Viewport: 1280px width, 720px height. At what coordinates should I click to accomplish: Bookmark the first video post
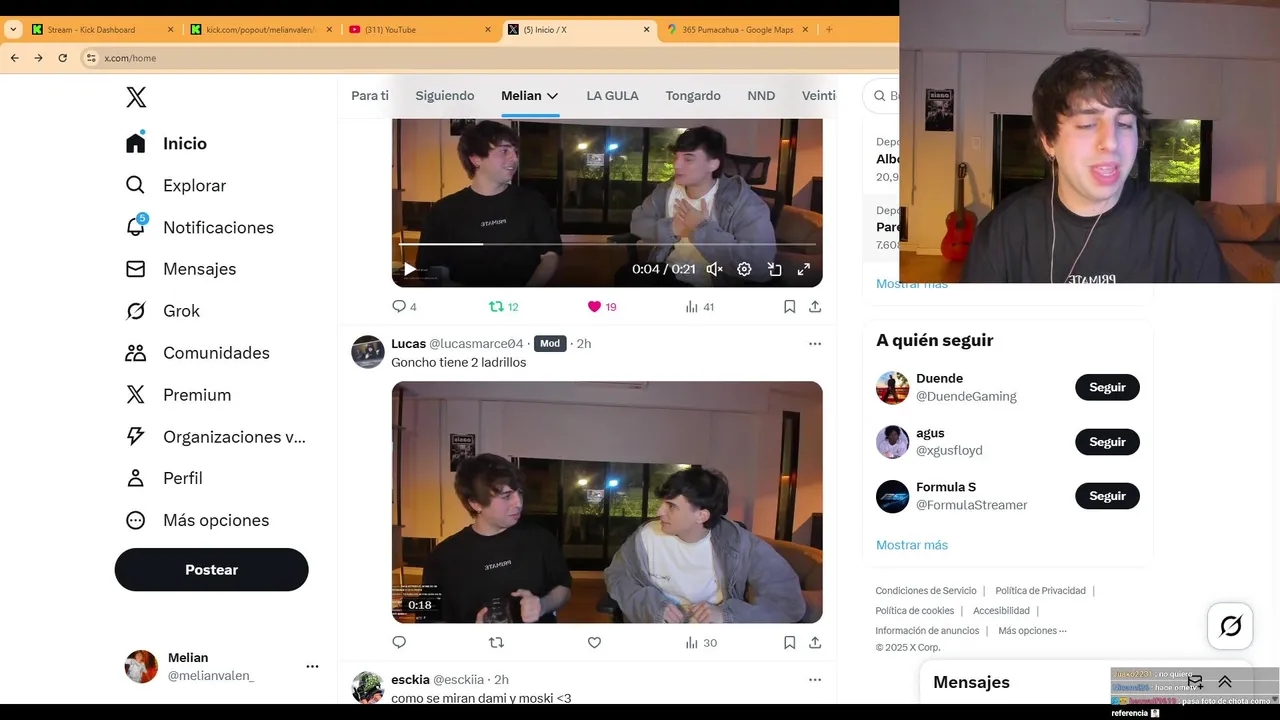(789, 307)
